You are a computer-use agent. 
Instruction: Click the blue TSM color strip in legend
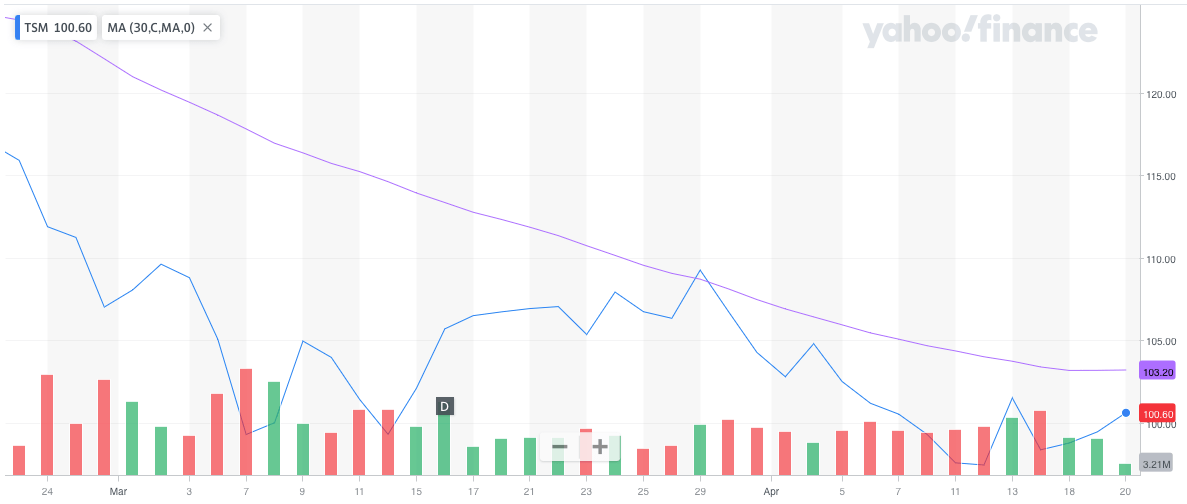pos(17,28)
